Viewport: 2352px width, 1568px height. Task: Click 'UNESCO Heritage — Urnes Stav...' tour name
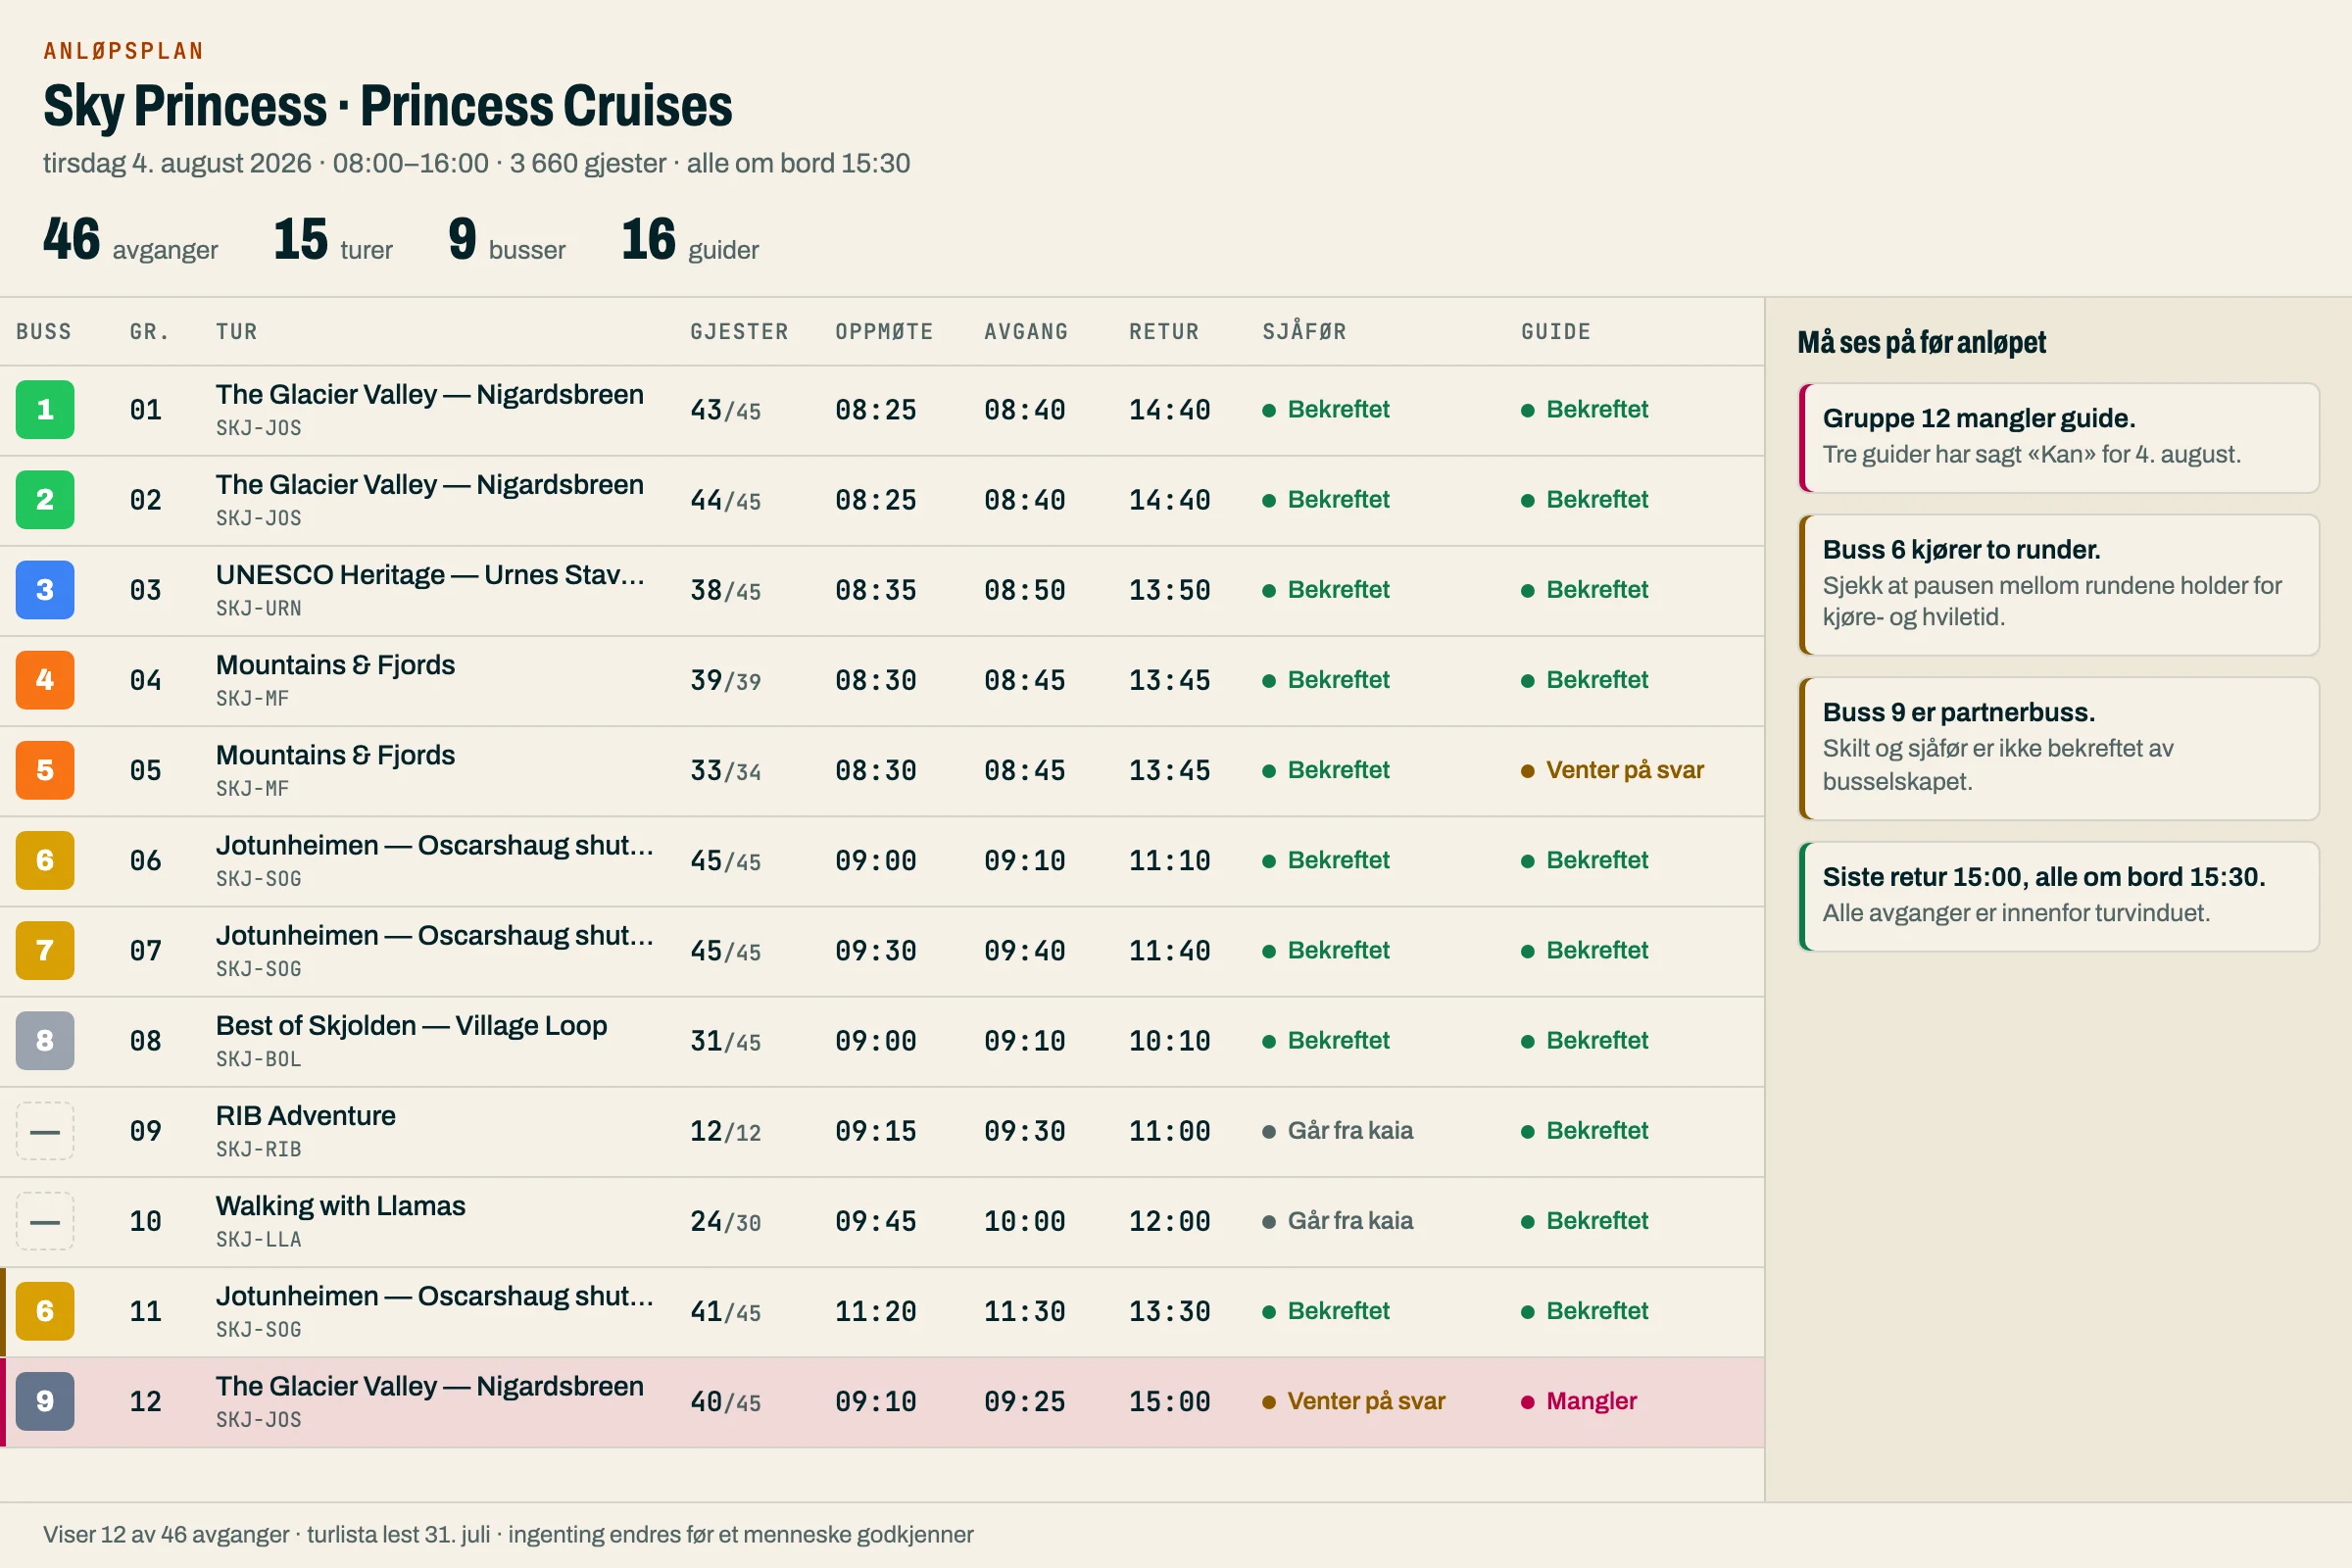click(430, 575)
